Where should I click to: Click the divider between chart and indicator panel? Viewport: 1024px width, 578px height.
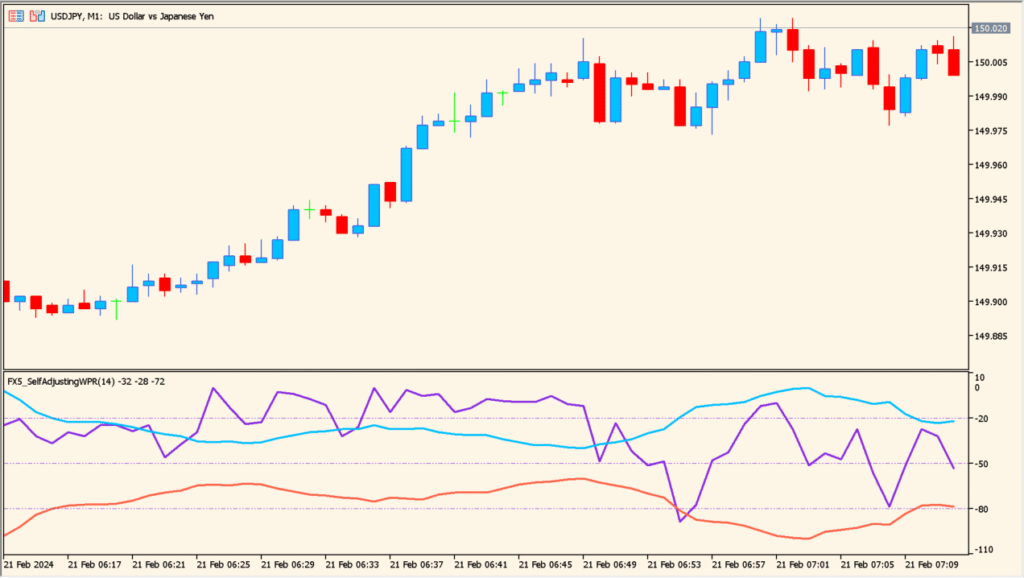tap(500, 370)
